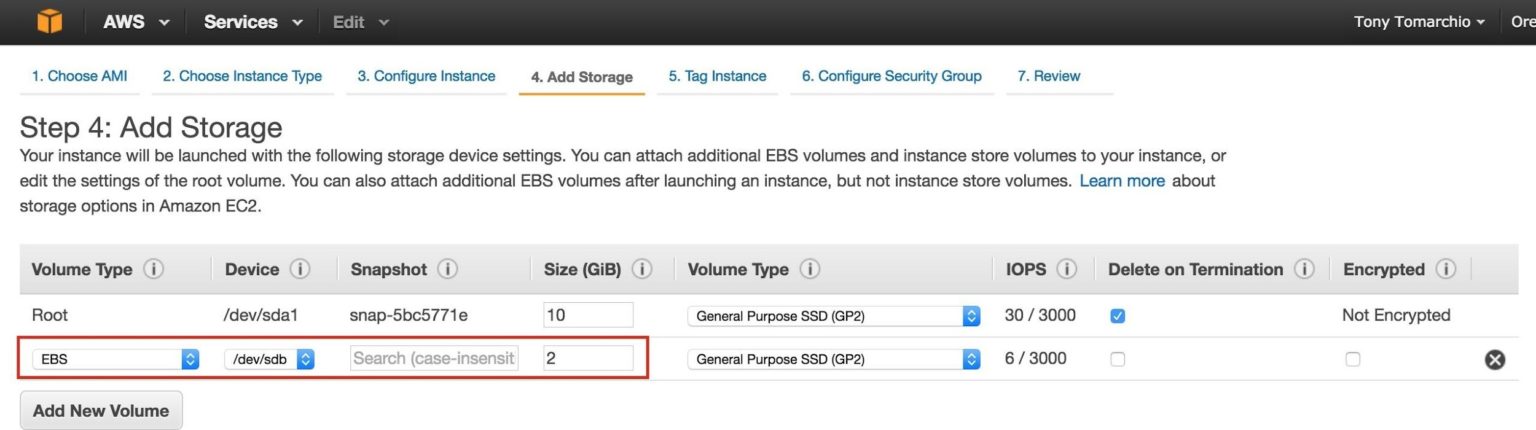Remove the EBS volume row with X icon

click(1495, 359)
